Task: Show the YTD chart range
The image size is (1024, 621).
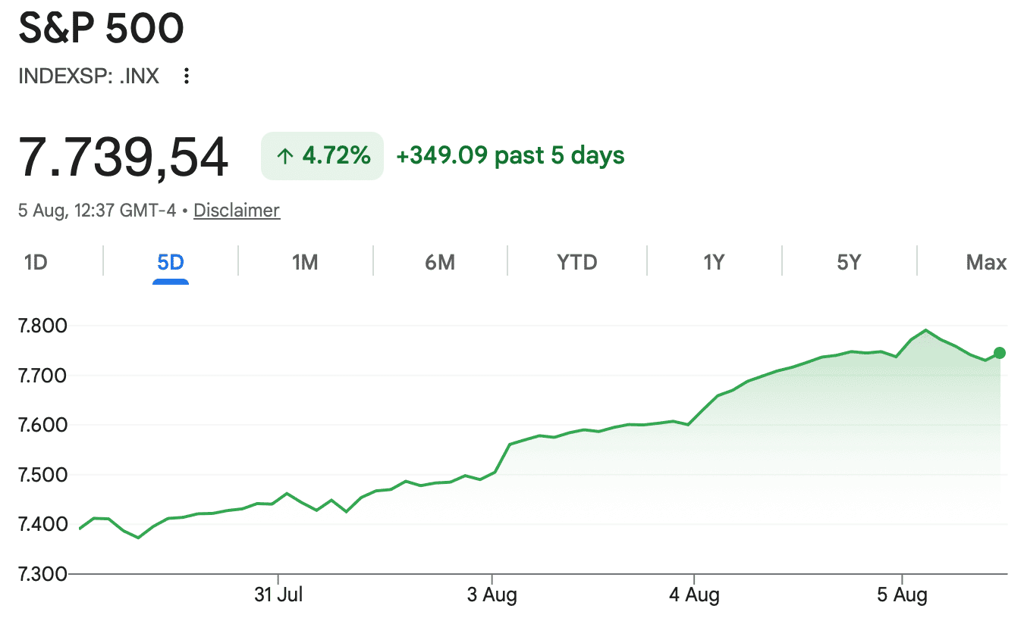Action: (577, 263)
